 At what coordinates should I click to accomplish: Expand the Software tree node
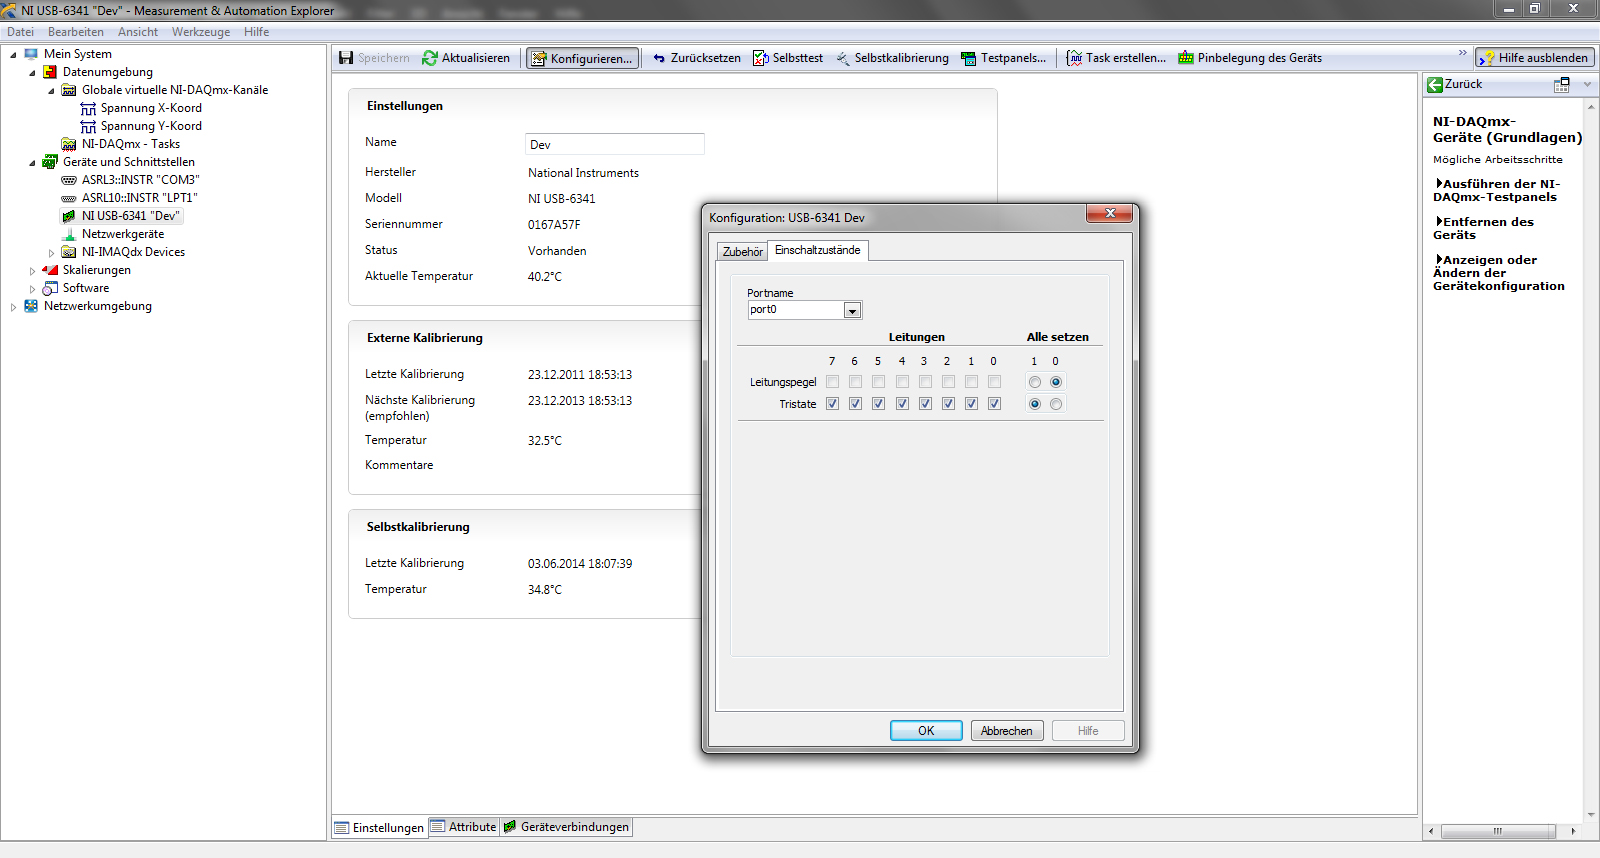32,289
